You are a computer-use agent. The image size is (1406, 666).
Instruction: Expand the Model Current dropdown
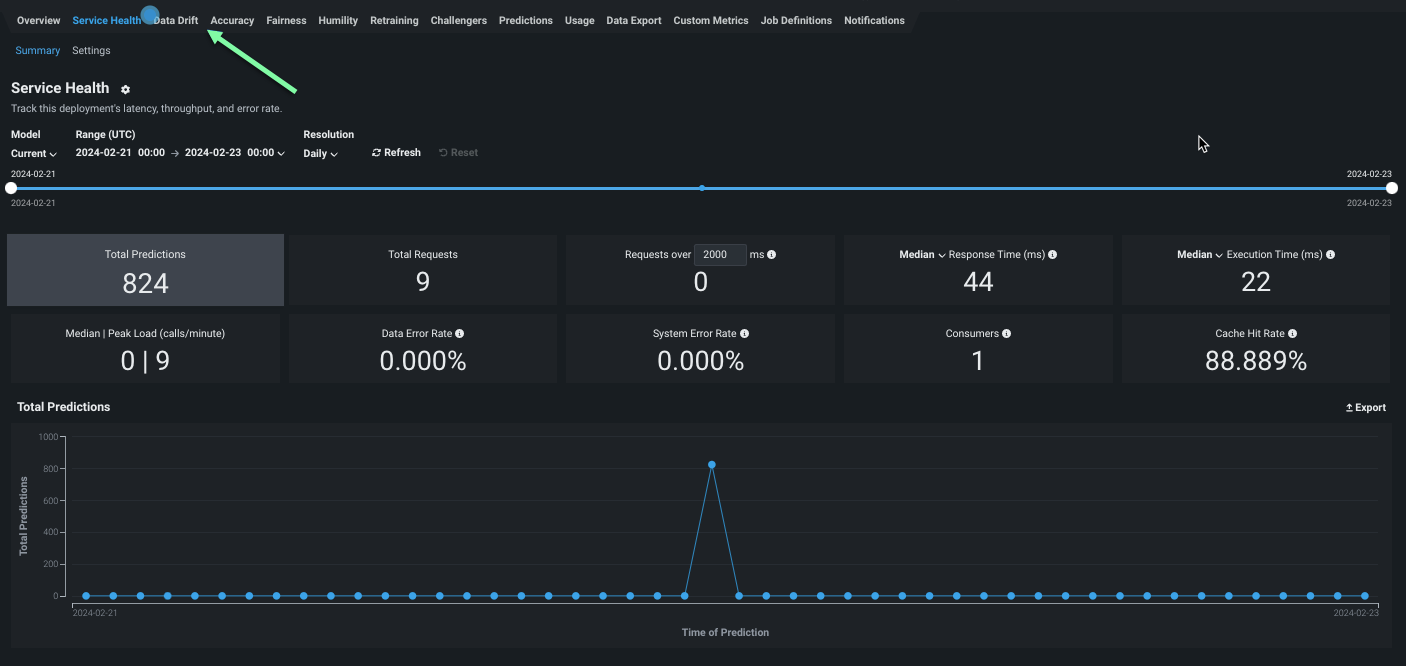tap(34, 154)
